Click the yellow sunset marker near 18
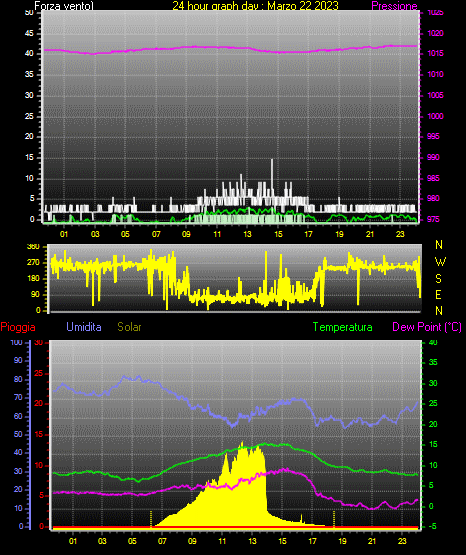This screenshot has width=466, height=555. (x=334, y=519)
